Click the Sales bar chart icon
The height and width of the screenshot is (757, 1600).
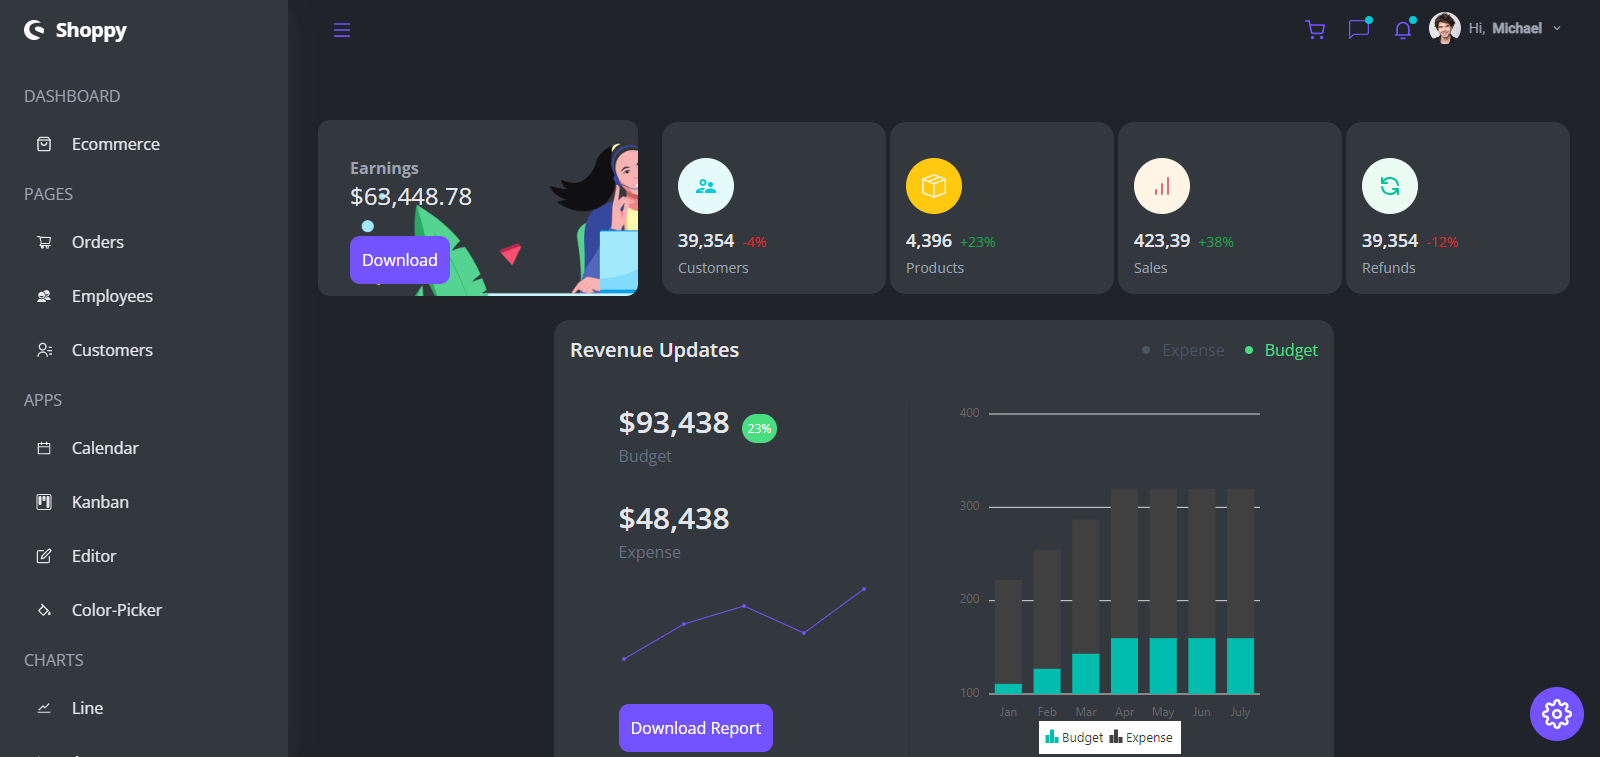coord(1162,186)
